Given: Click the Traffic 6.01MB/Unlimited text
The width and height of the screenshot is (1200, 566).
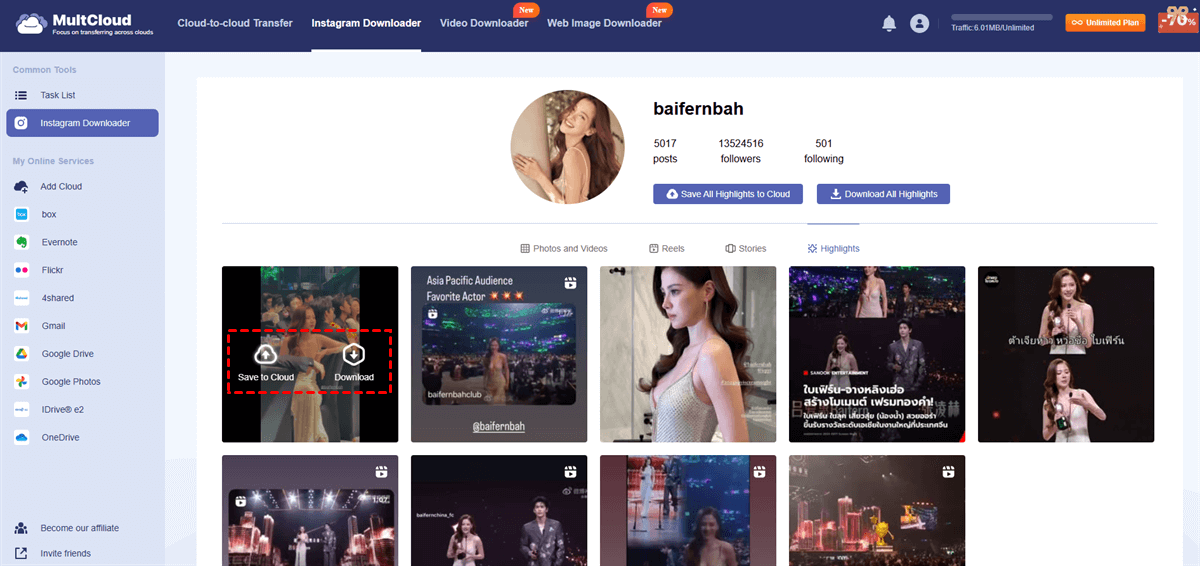Looking at the screenshot, I should click(993, 28).
